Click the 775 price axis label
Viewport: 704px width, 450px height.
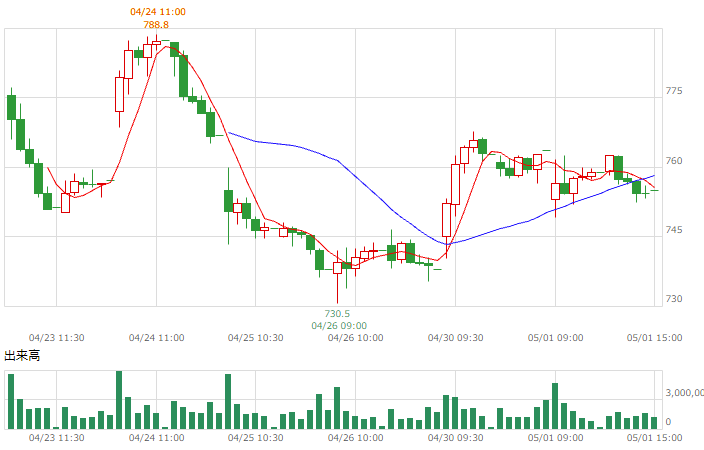[x=673, y=91]
